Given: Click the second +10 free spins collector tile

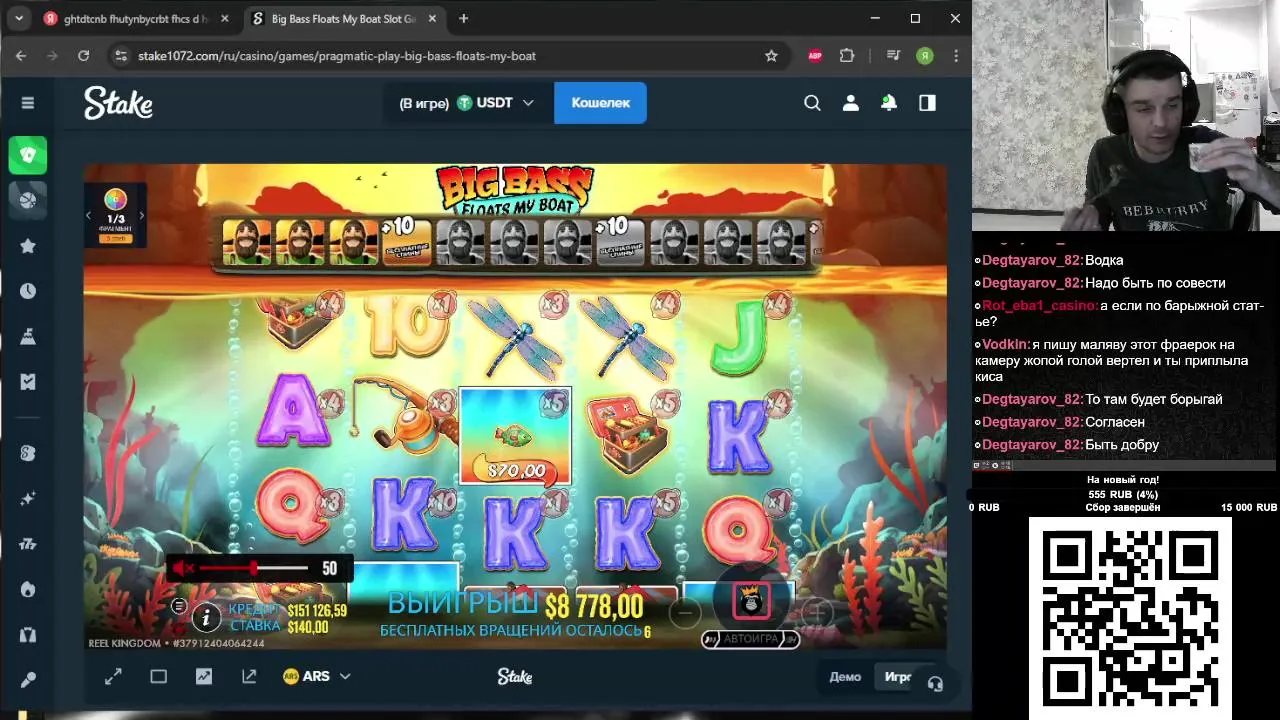Looking at the screenshot, I should click(620, 241).
